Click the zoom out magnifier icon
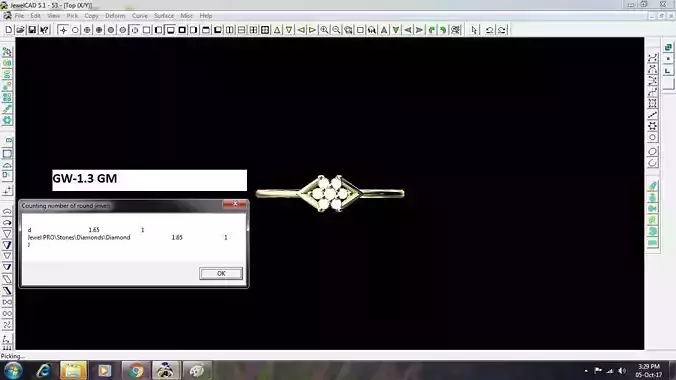Viewport: 676px width, 380px height. click(x=336, y=30)
